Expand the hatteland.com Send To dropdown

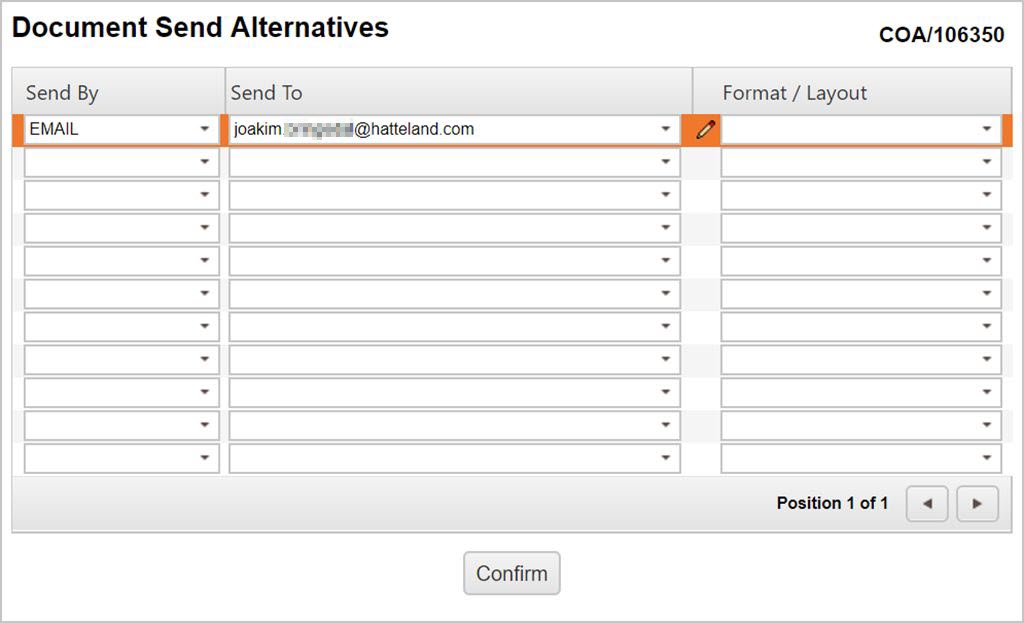tap(666, 130)
